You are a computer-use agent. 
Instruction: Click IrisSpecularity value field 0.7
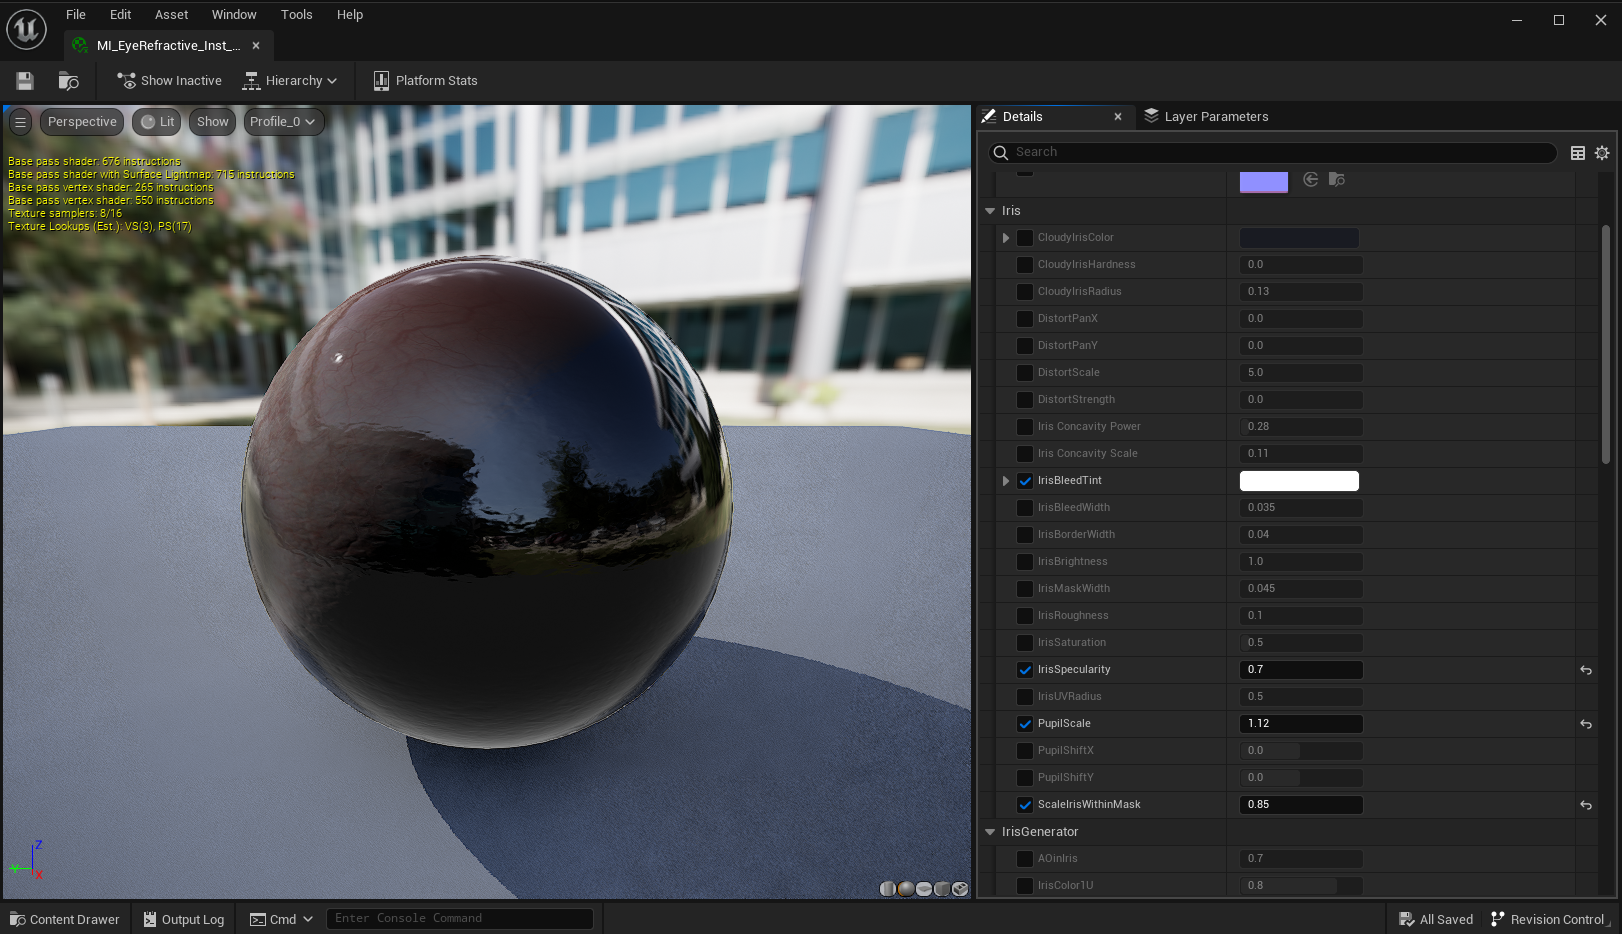point(1301,670)
